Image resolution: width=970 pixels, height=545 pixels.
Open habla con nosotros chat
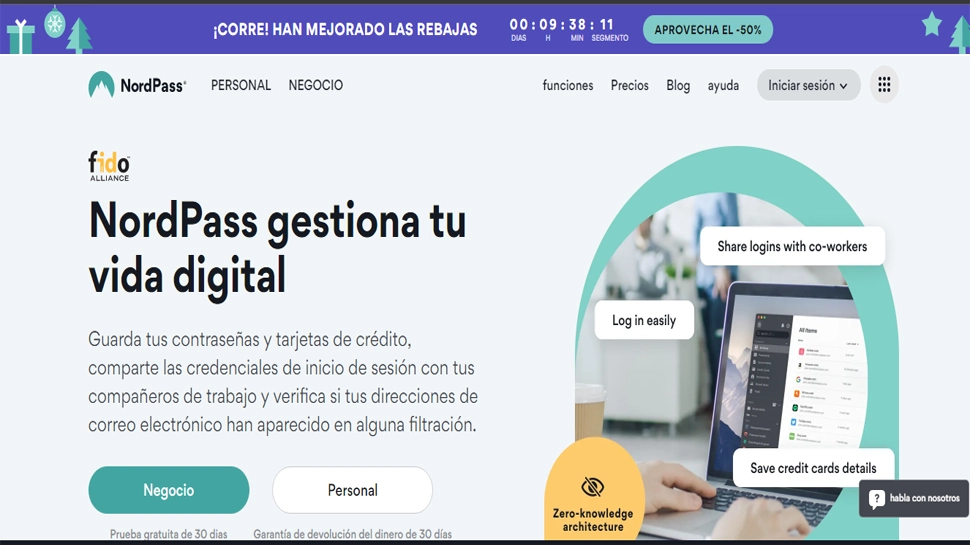pyautogui.click(x=914, y=499)
